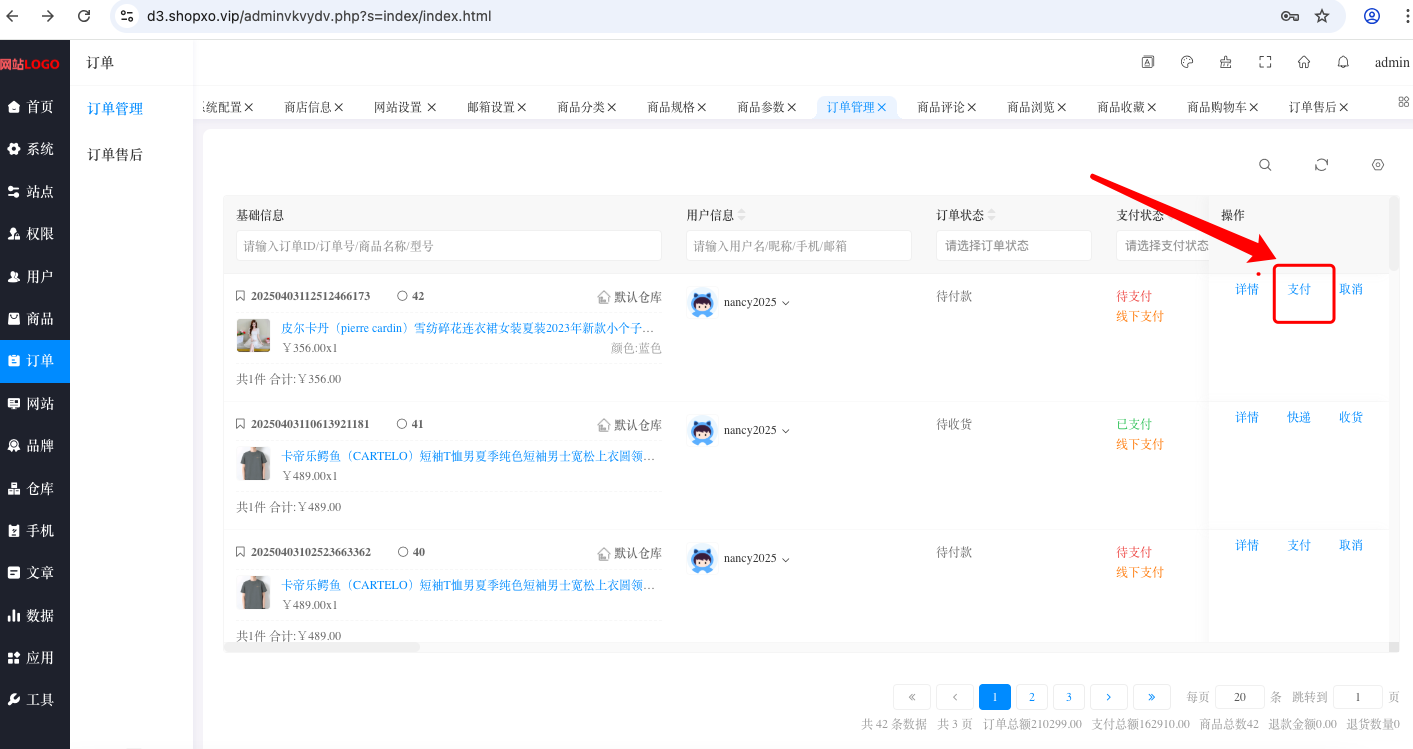1413x749 pixels.
Task: Open 首页 in the left sidebar
Action: point(35,107)
